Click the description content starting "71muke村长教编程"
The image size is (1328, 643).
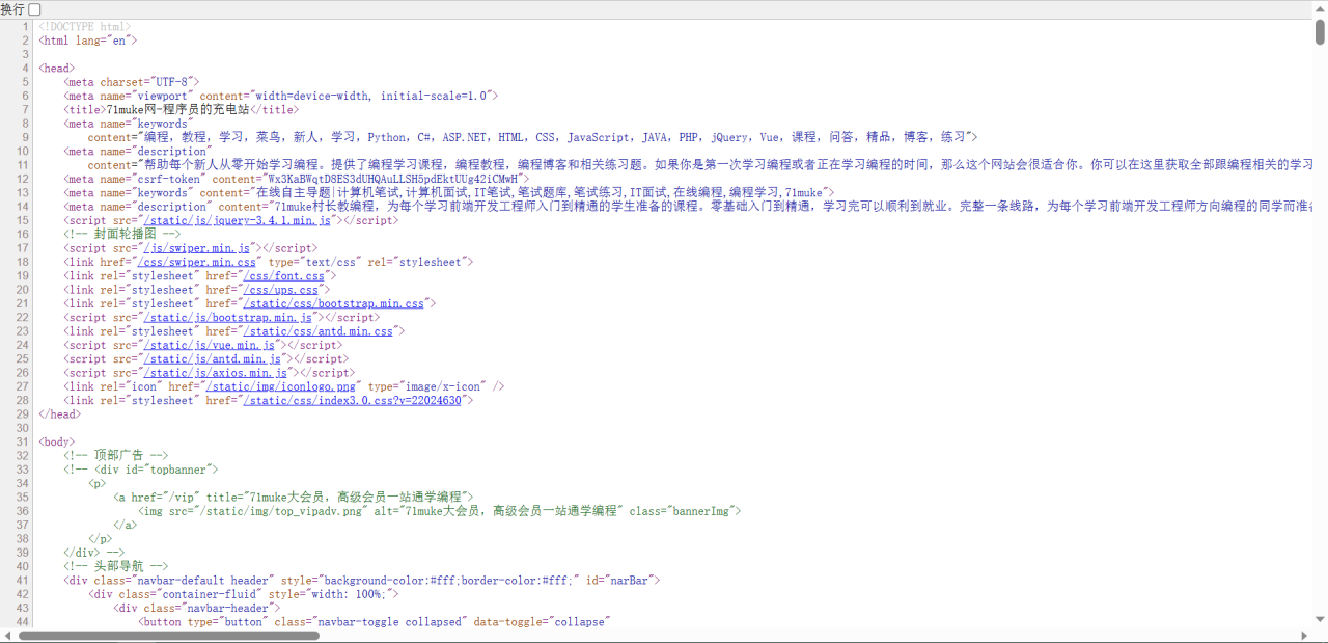coord(793,207)
